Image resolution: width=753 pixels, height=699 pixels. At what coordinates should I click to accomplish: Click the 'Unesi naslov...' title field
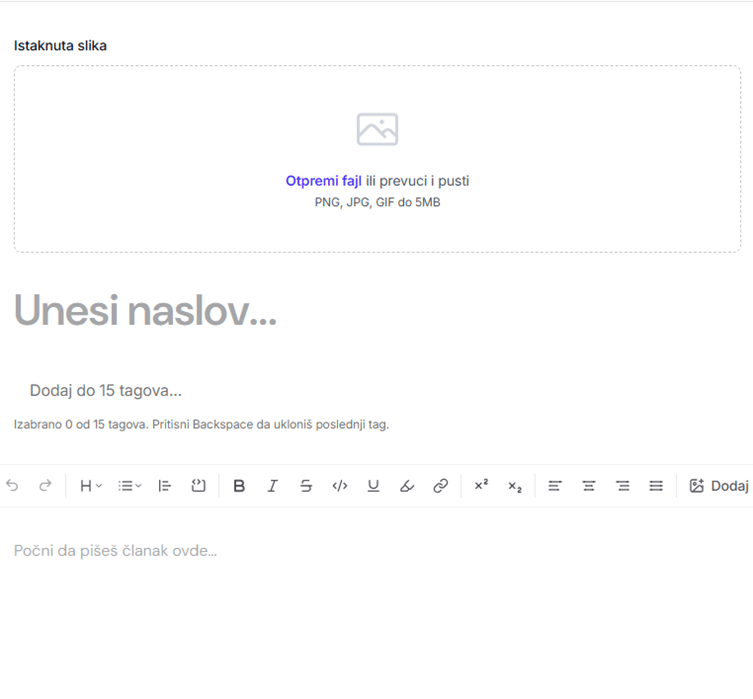tap(145, 312)
